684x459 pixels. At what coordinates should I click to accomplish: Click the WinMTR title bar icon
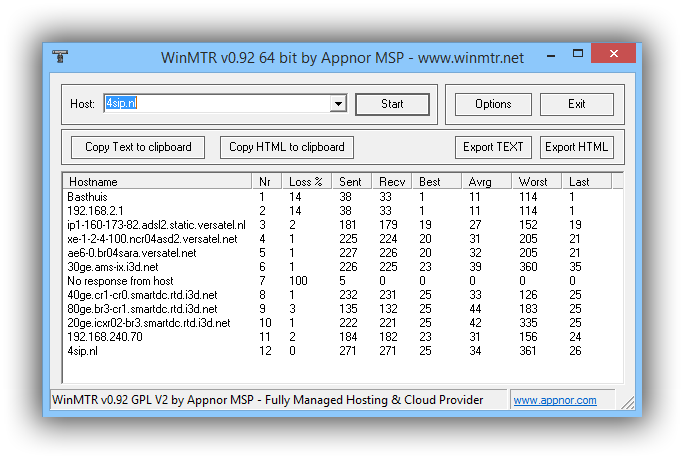[x=61, y=57]
